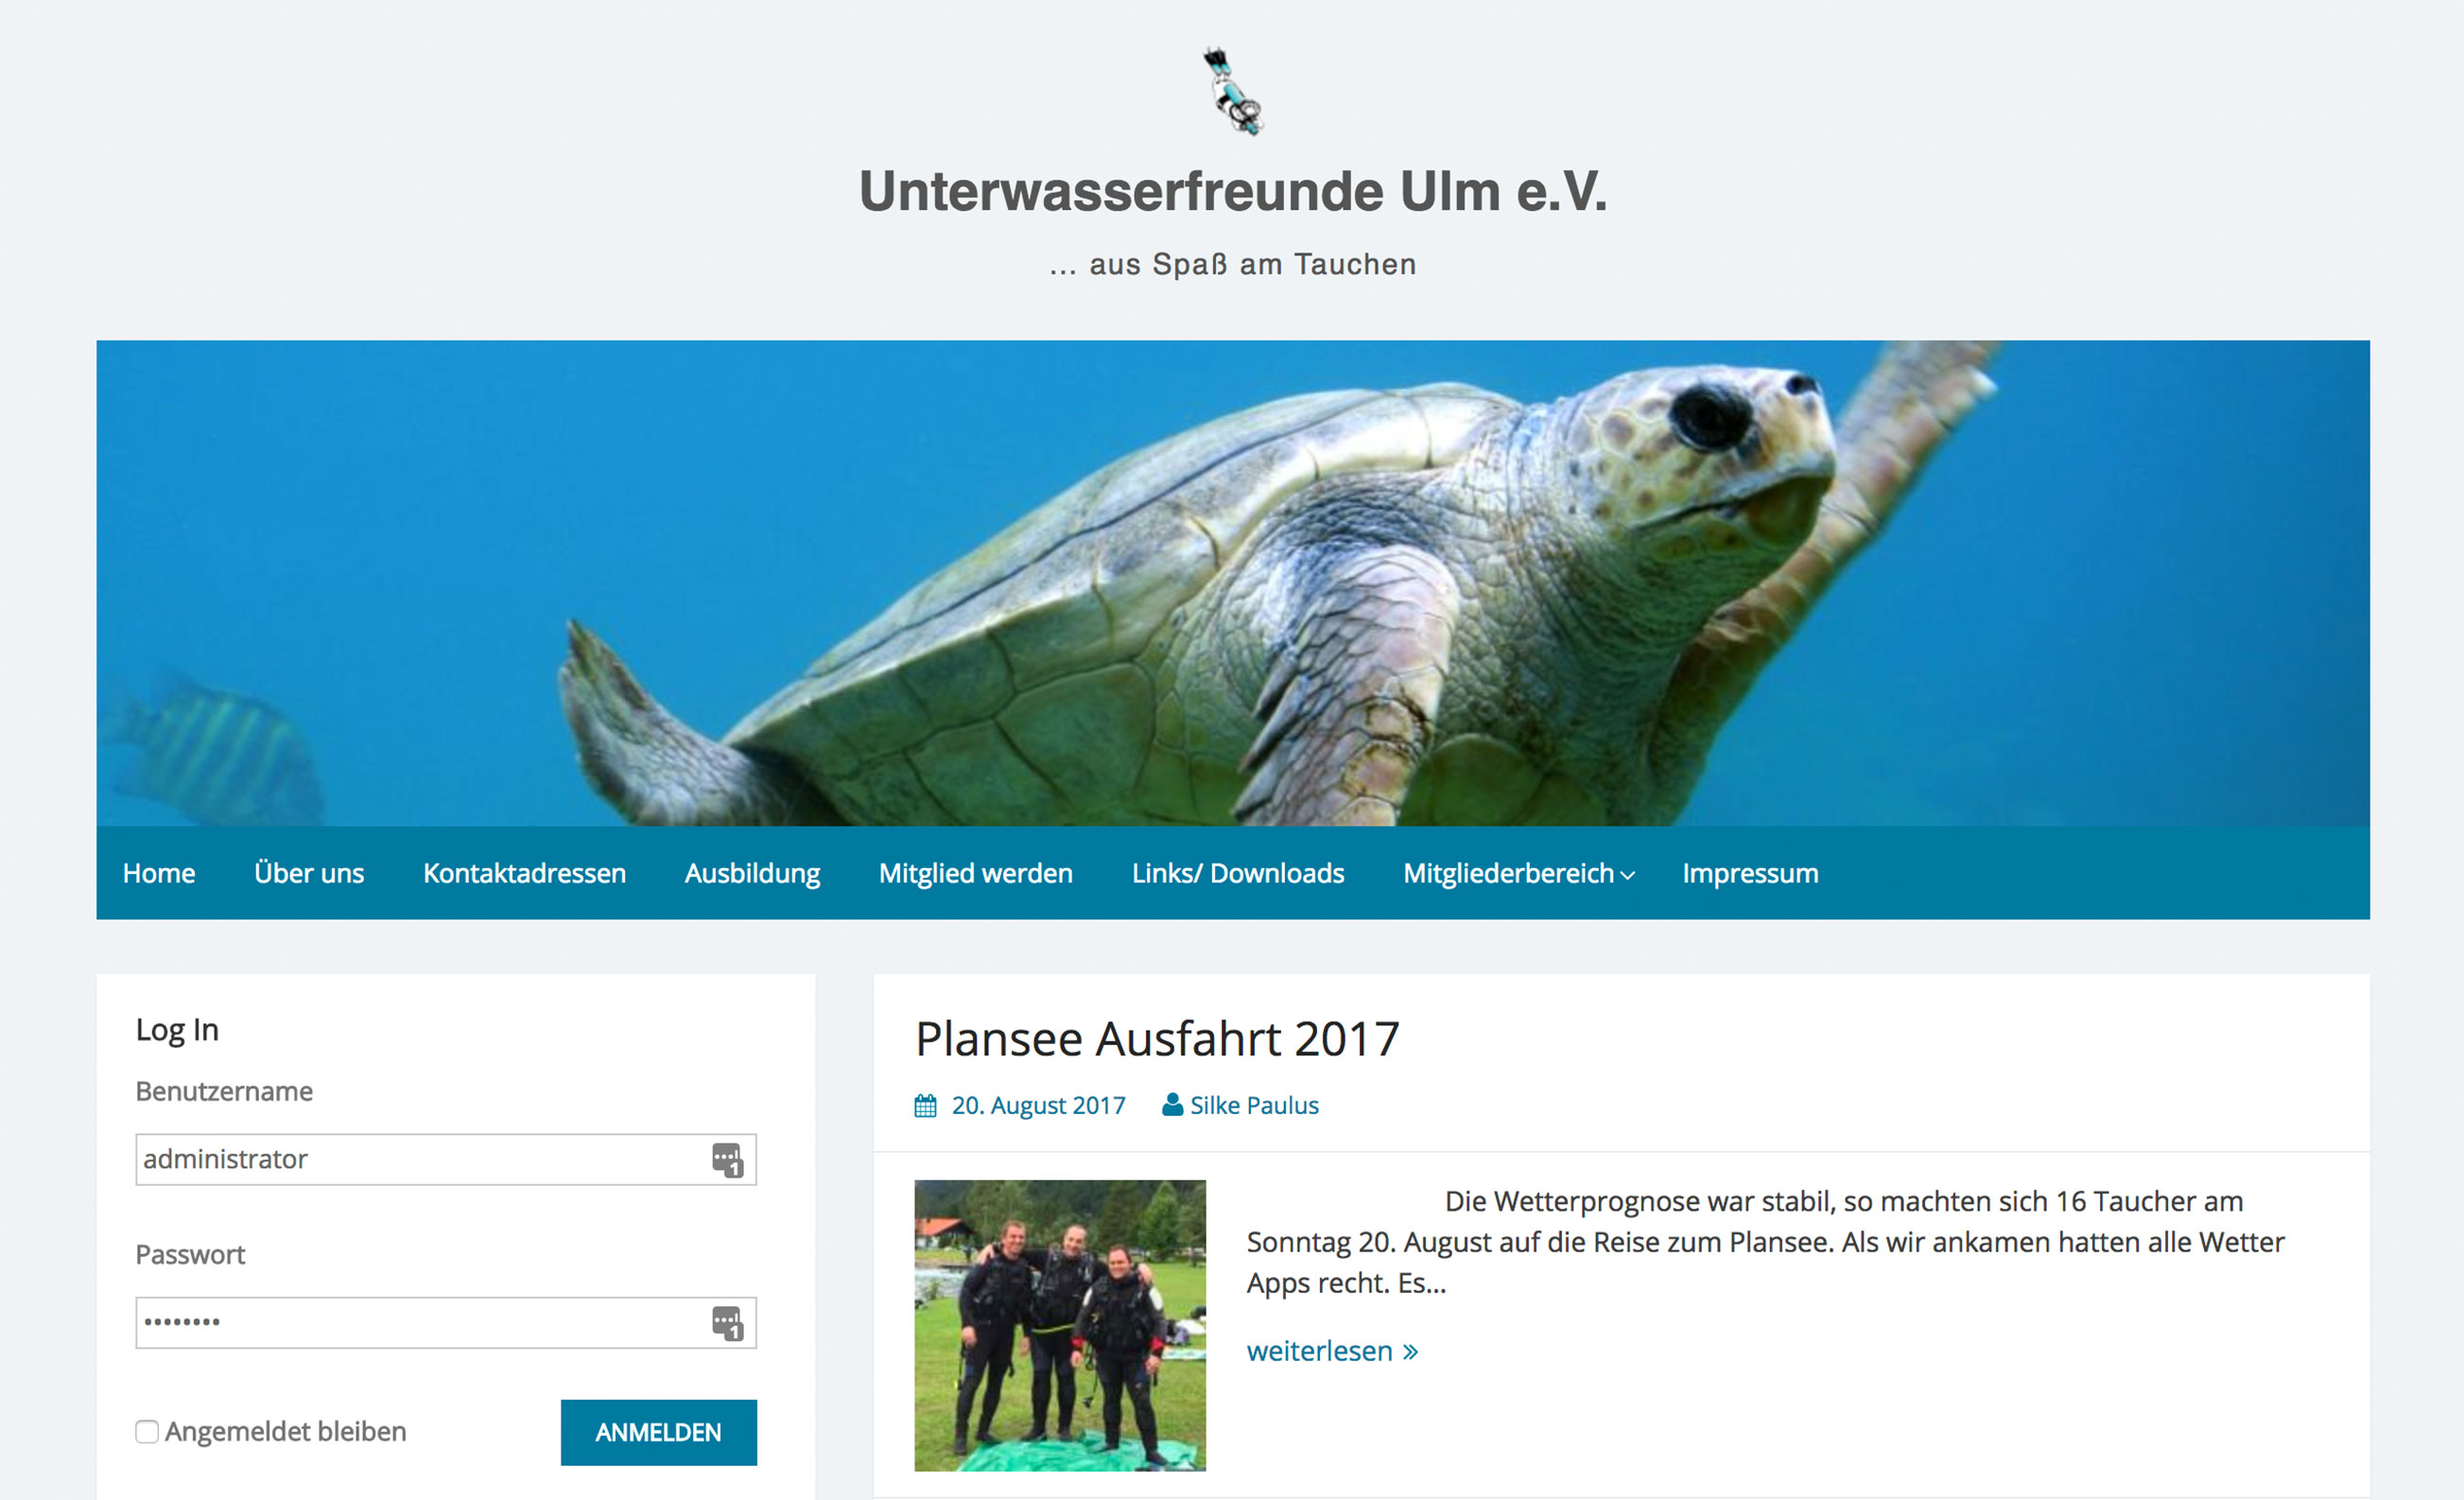Click the Plansee divers group photo thumbnail

[1060, 1325]
